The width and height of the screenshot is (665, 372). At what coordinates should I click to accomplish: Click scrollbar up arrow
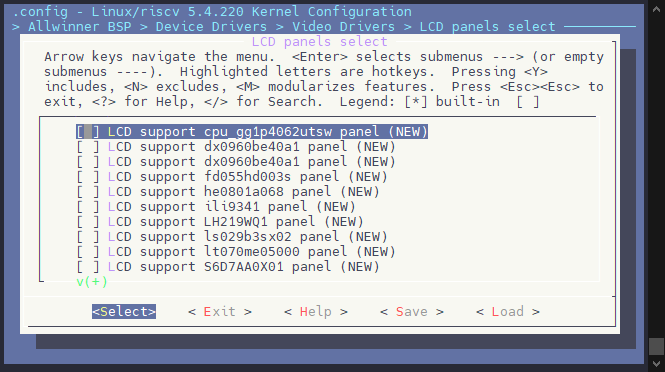tap(657, 8)
